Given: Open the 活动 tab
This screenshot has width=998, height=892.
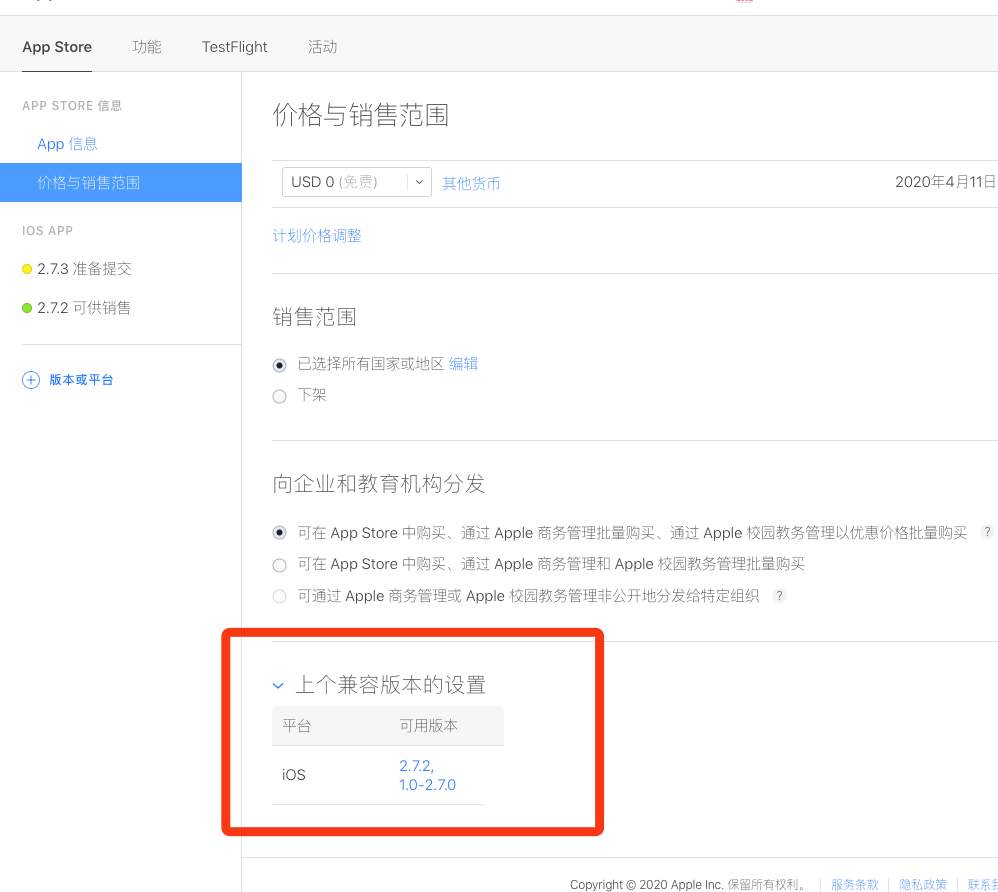Looking at the screenshot, I should pyautogui.click(x=323, y=46).
